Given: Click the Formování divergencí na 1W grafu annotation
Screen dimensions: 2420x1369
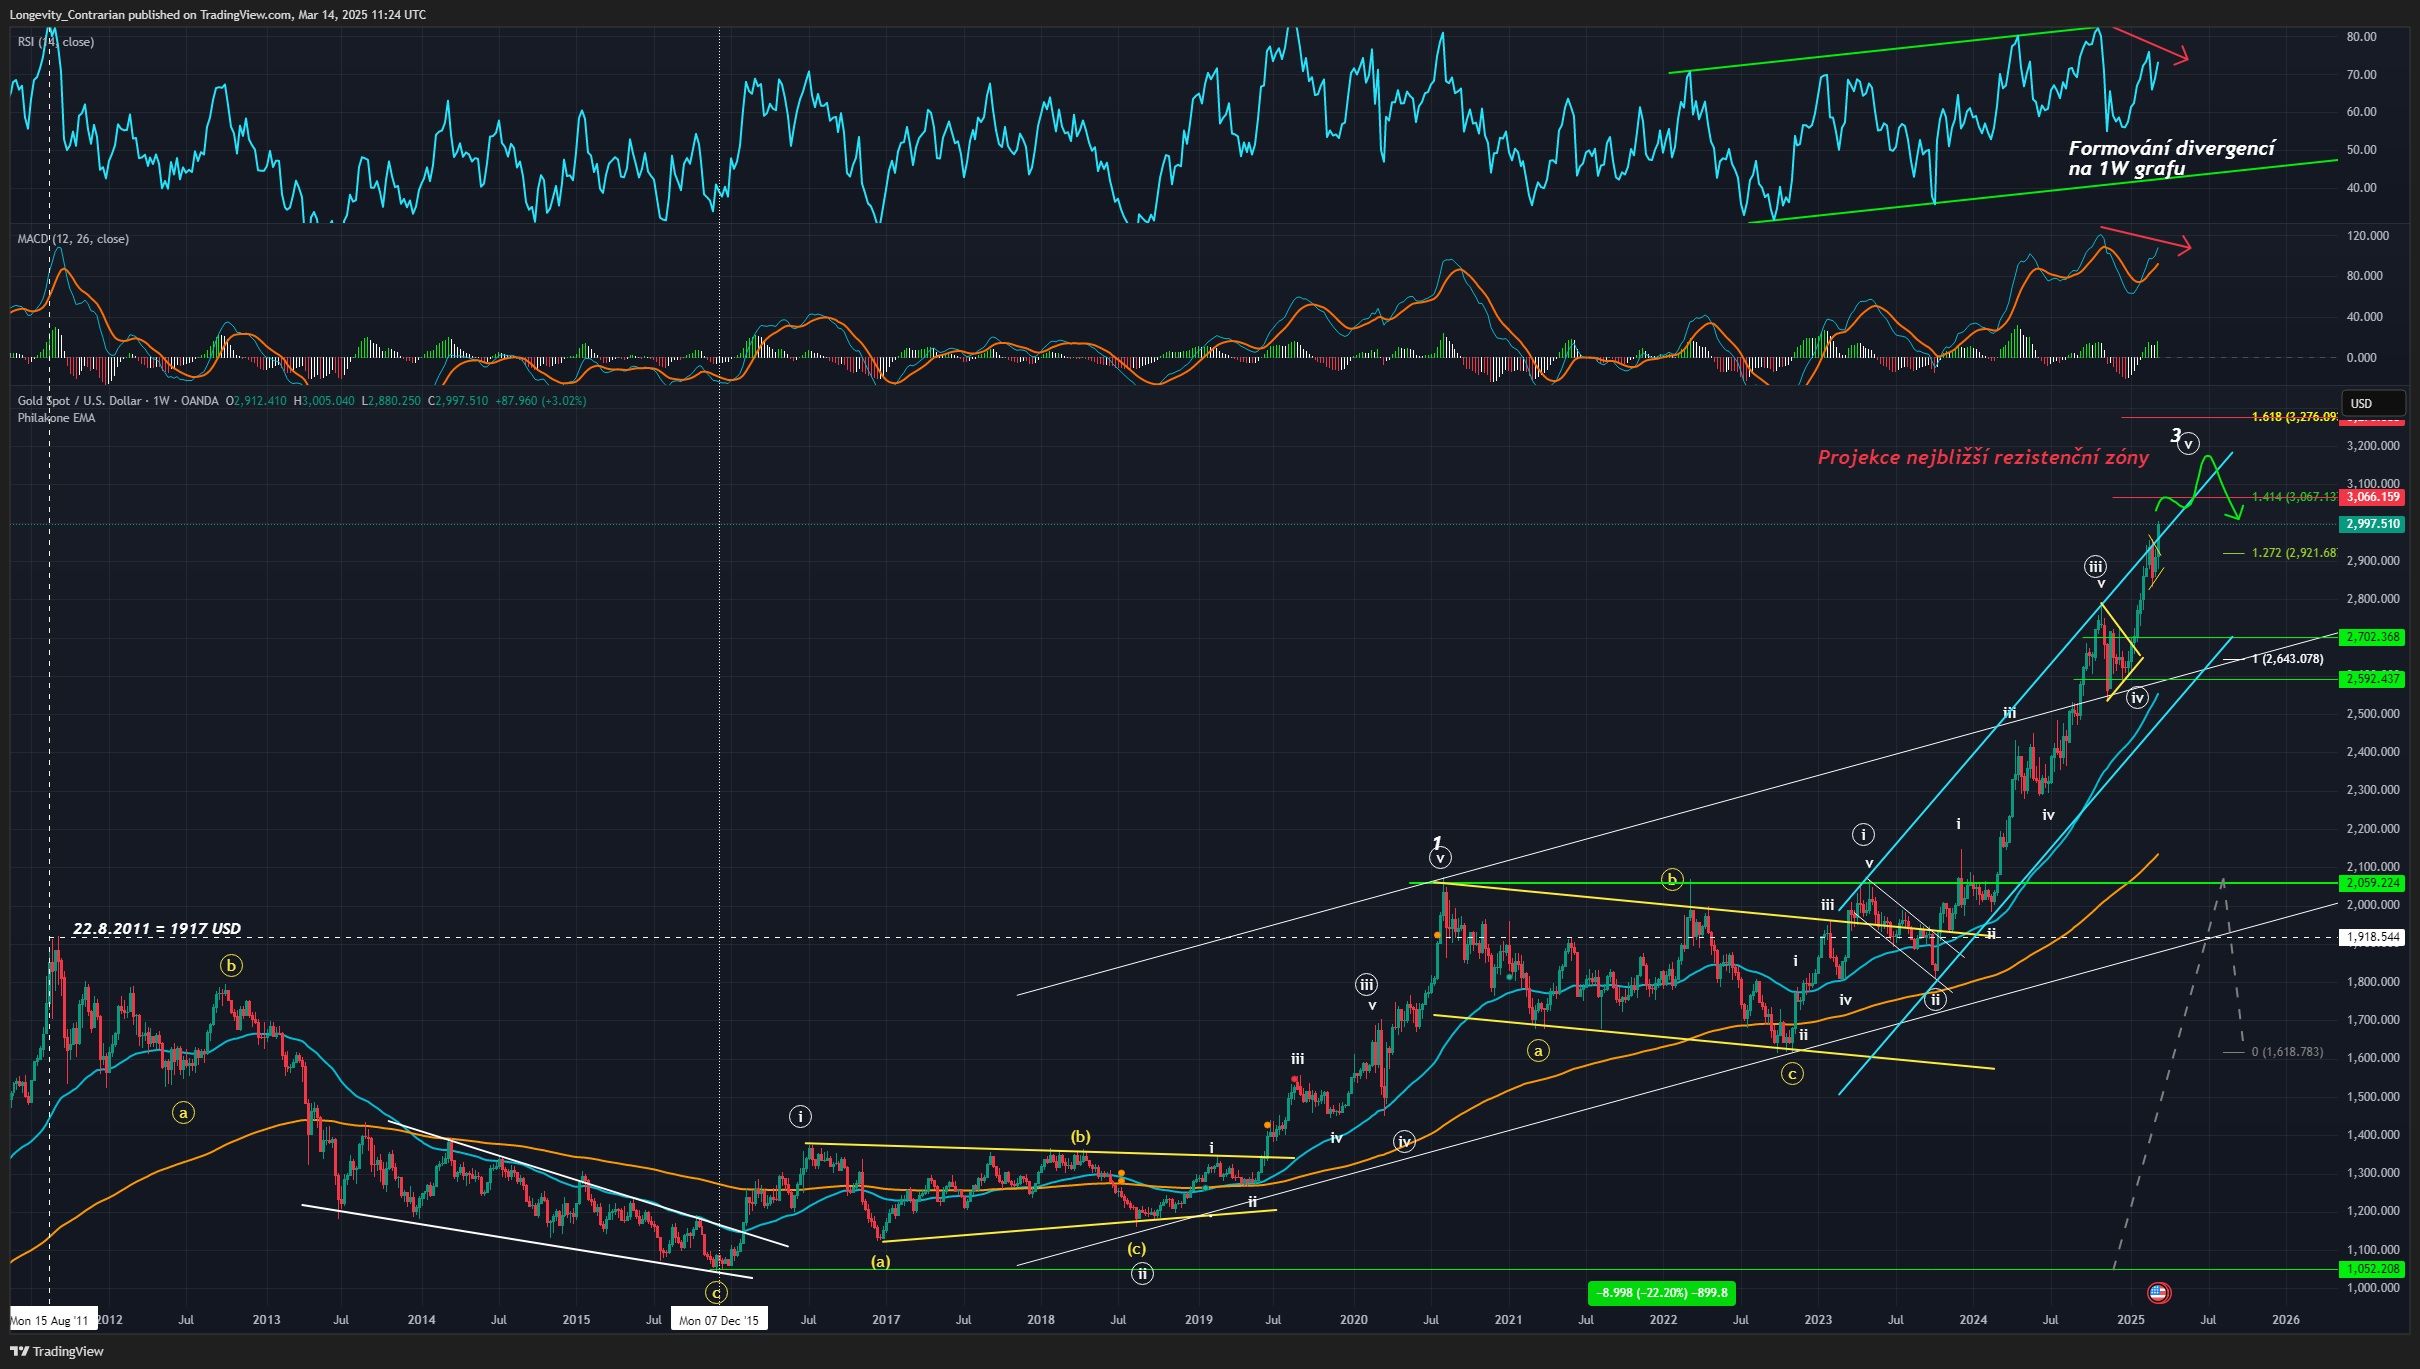Looking at the screenshot, I should (2172, 158).
